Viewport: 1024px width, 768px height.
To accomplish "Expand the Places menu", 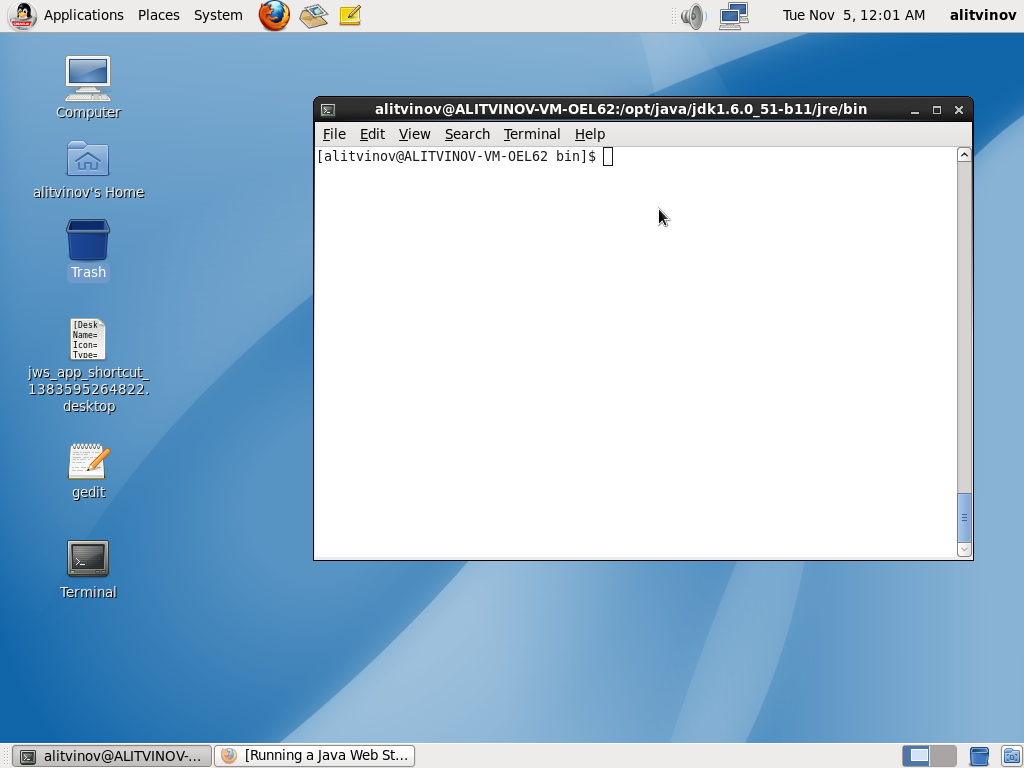I will [x=159, y=15].
